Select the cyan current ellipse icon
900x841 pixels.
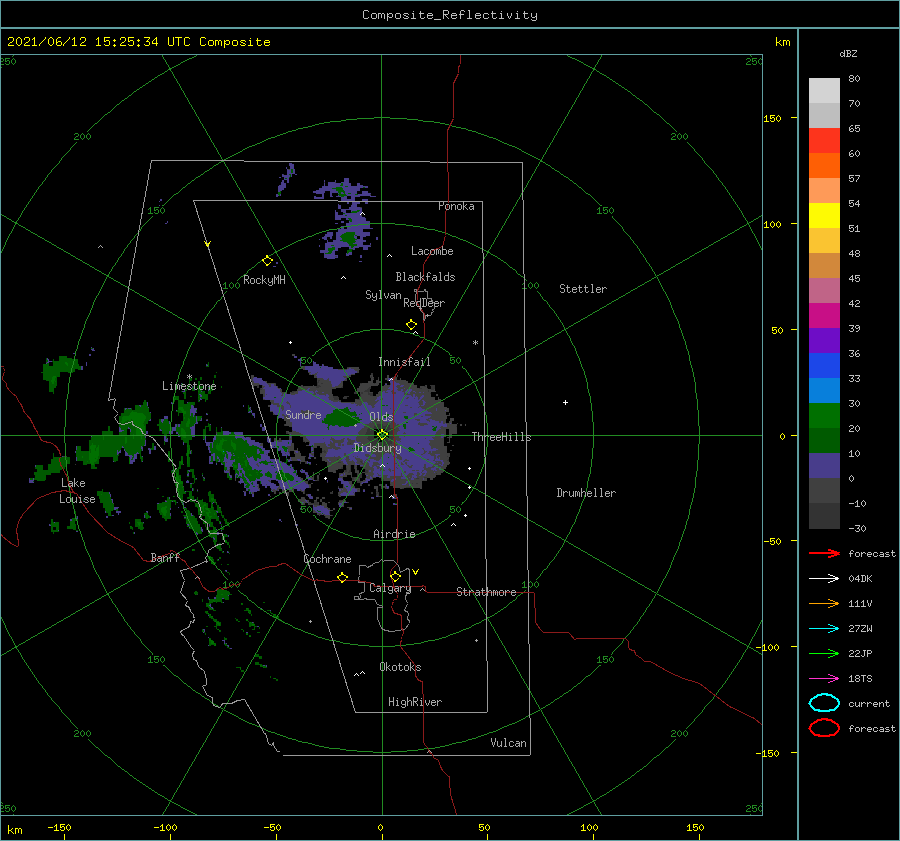(x=824, y=703)
